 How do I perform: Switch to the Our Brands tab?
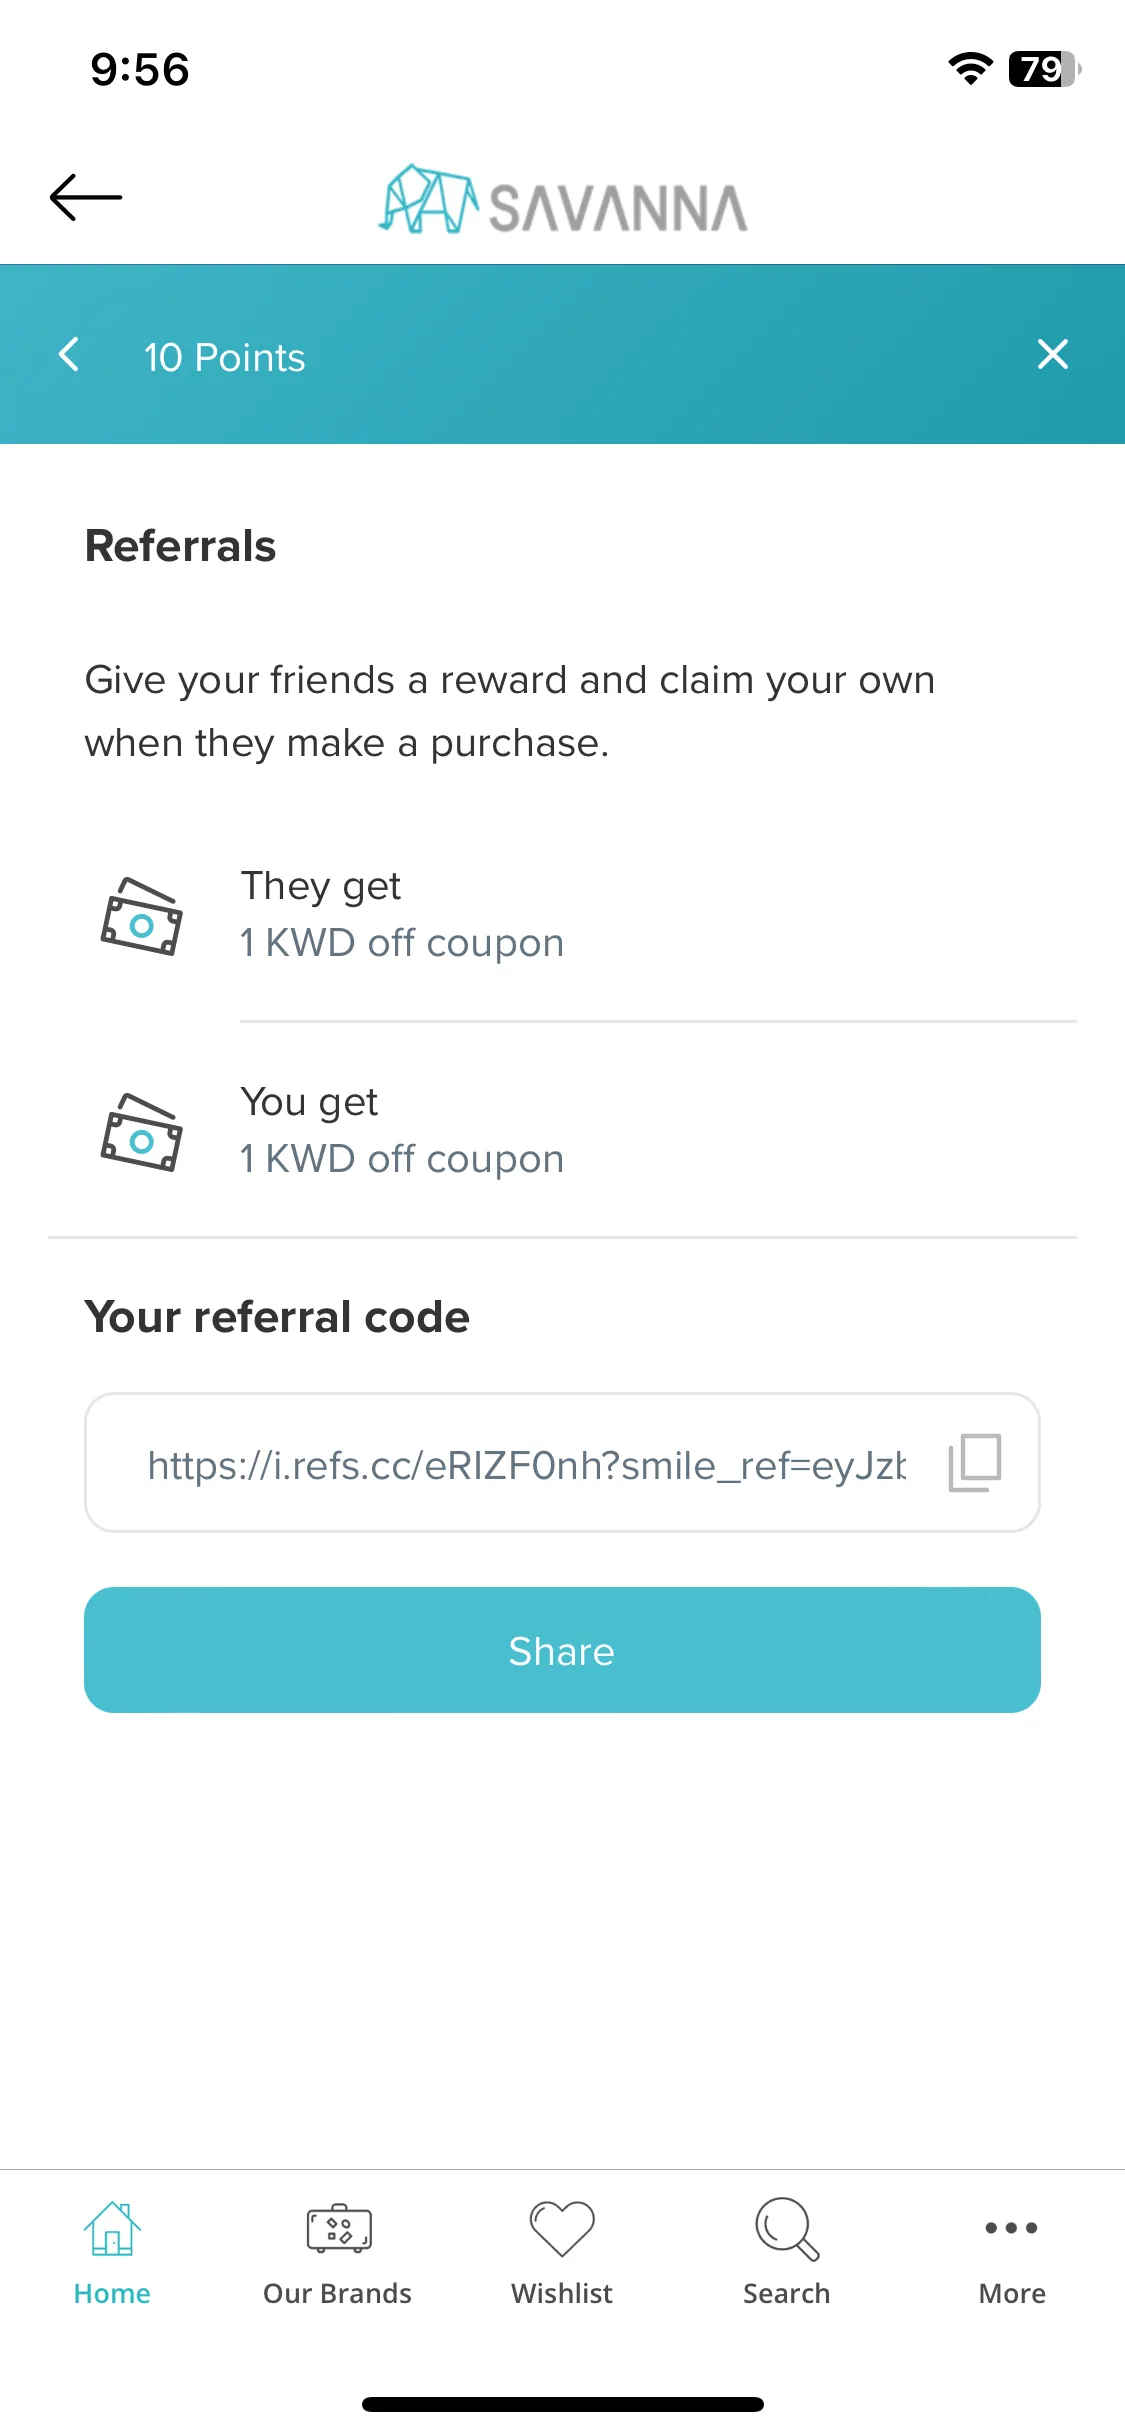click(x=338, y=2254)
